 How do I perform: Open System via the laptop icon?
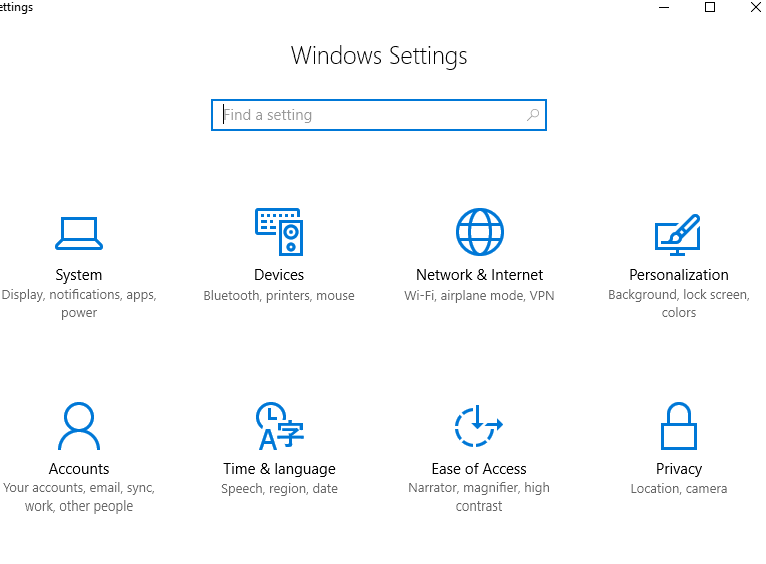(79, 233)
